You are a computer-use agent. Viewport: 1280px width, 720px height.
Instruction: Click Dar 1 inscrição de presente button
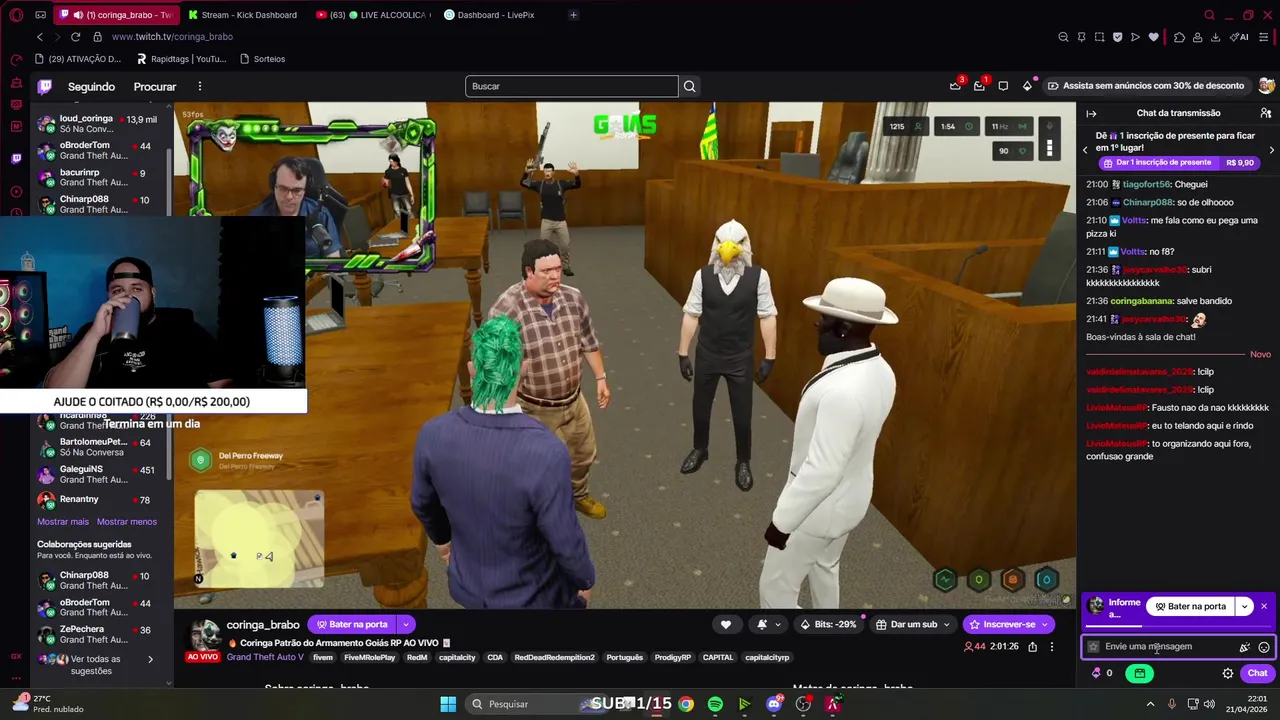[x=1177, y=163]
